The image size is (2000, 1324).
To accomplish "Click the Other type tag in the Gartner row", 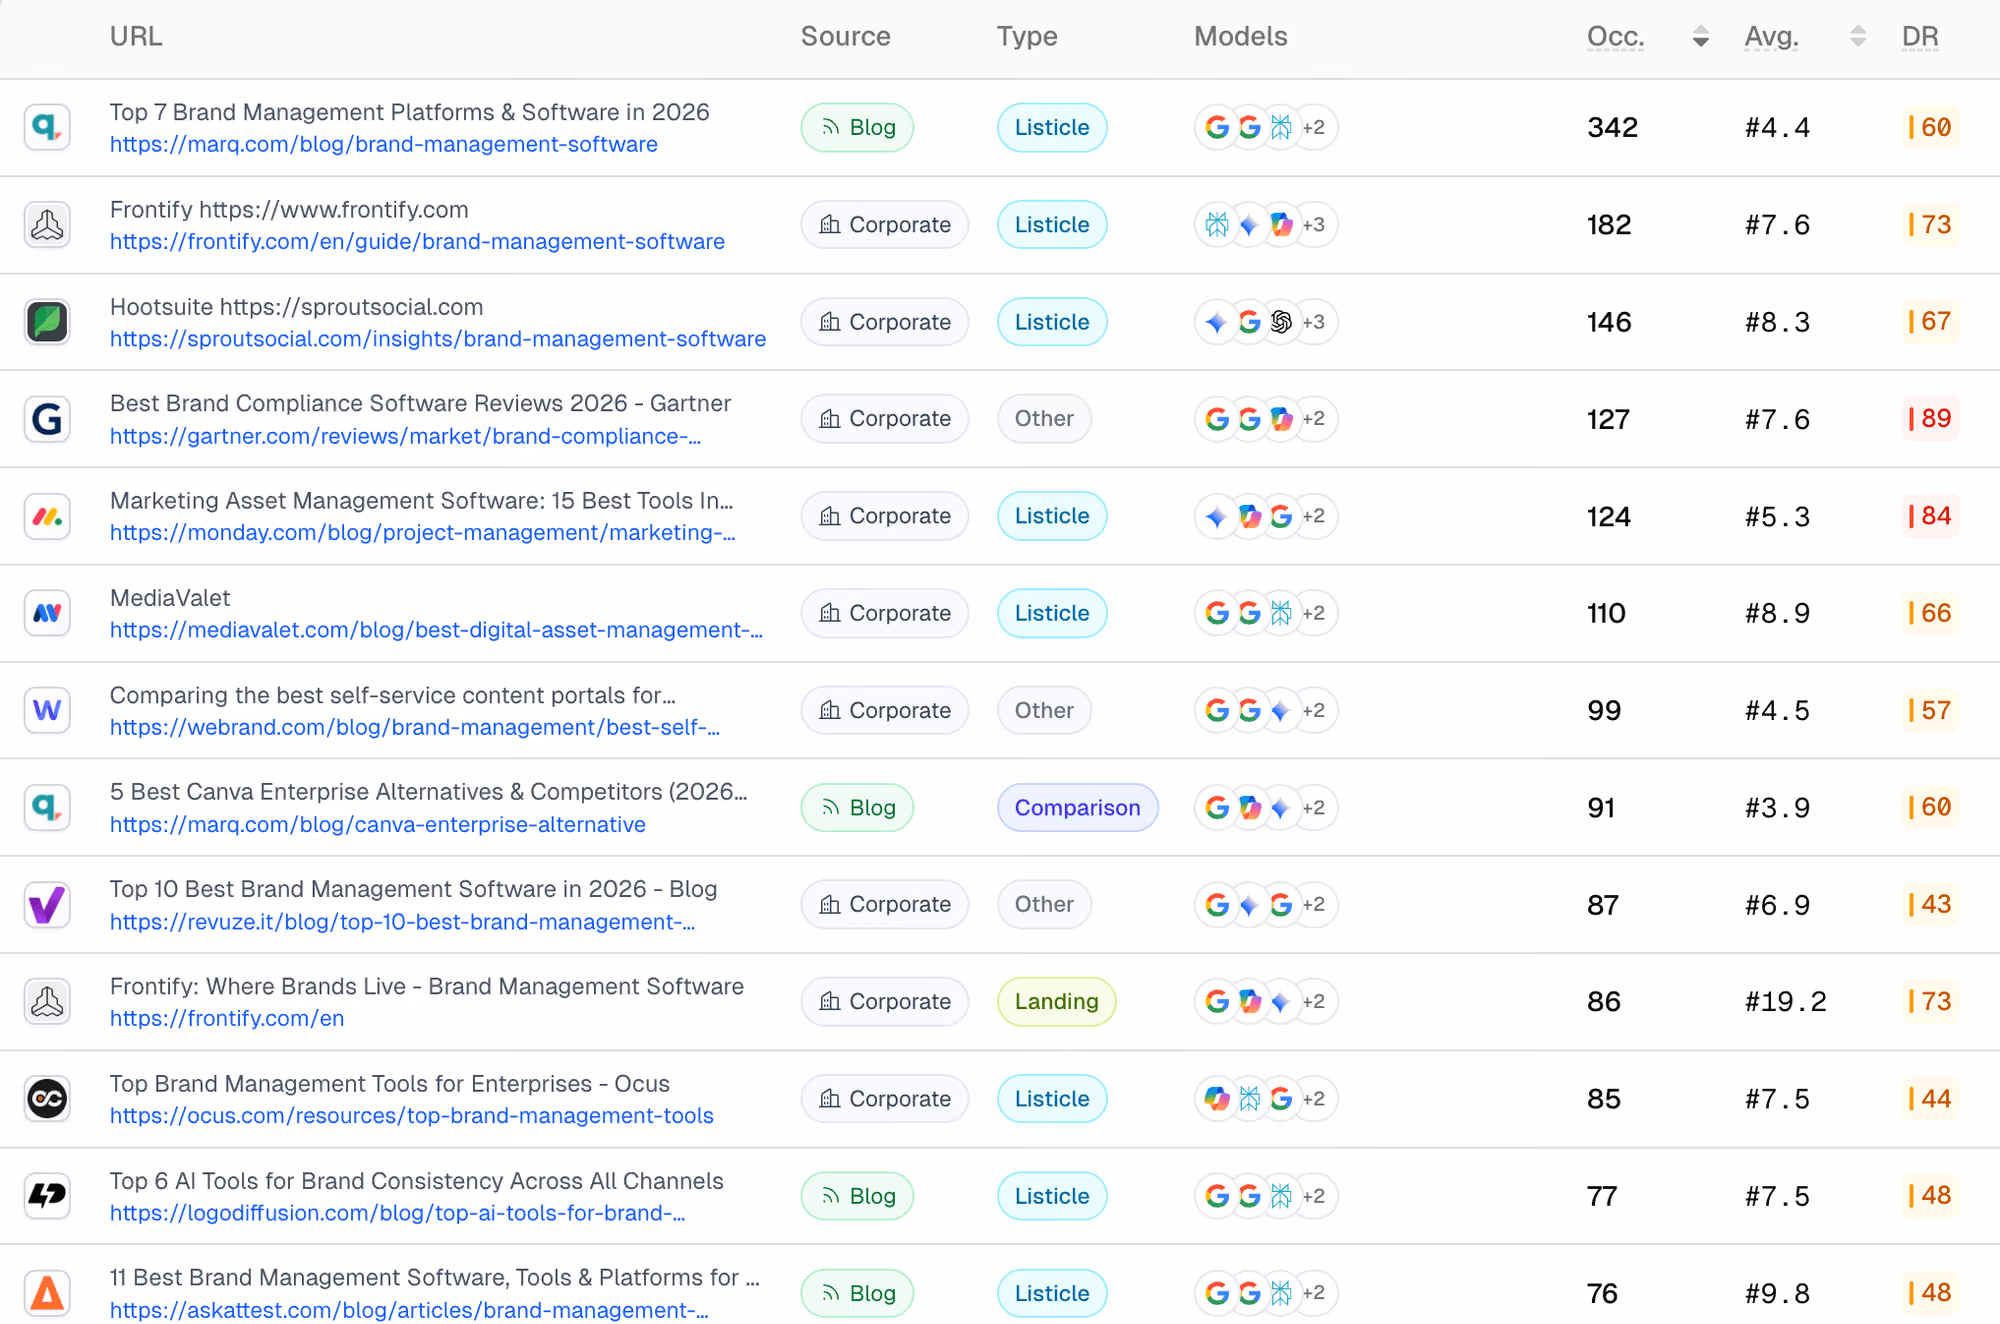I will coord(1044,419).
